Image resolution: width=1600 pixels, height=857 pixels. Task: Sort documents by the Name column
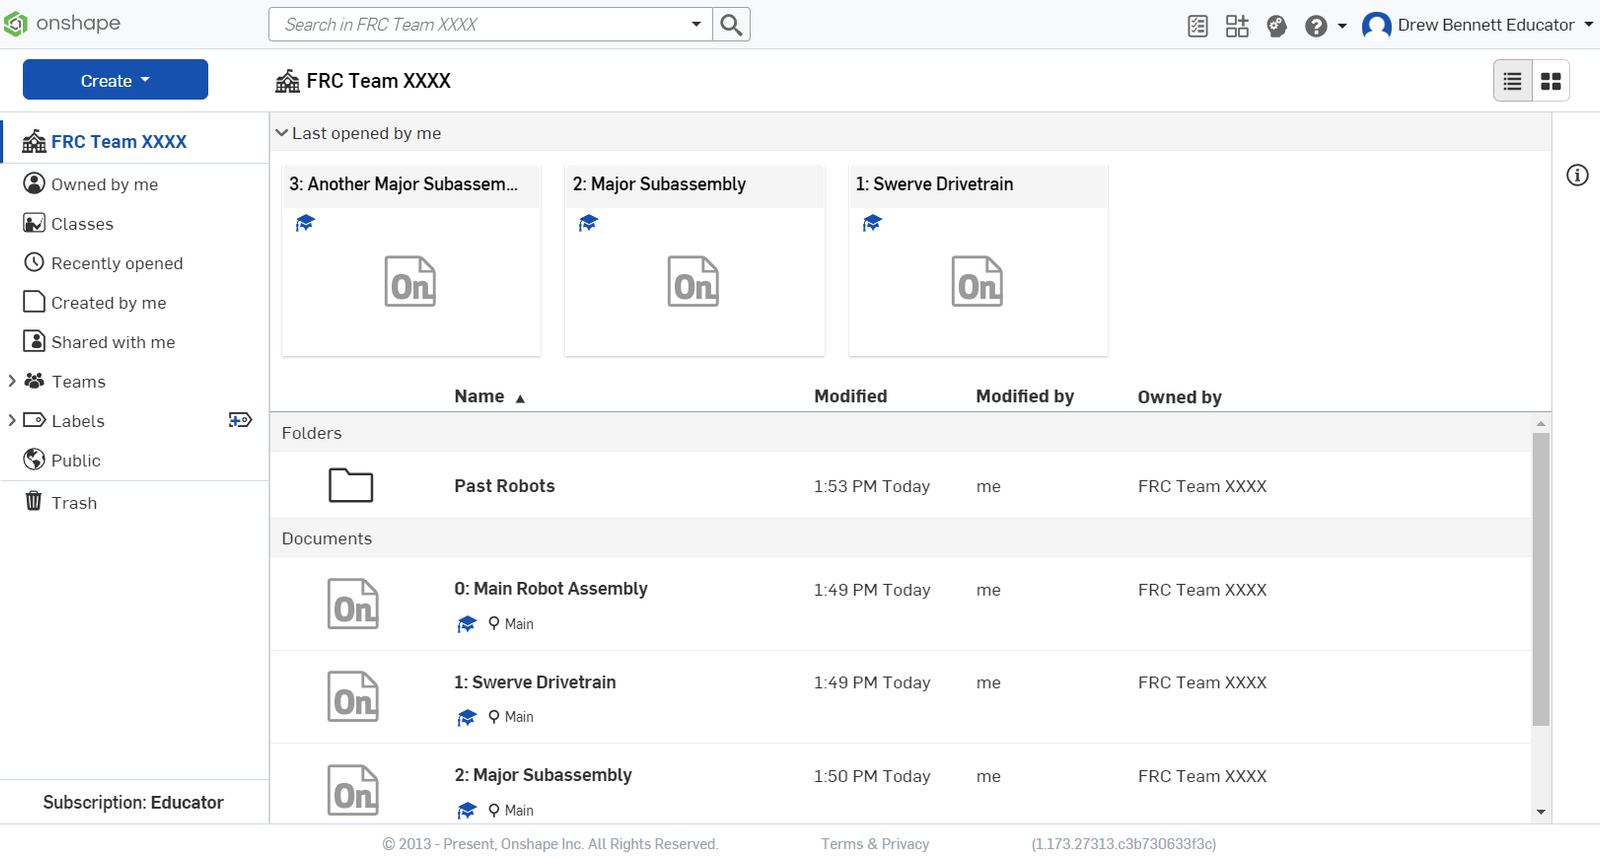pos(479,397)
